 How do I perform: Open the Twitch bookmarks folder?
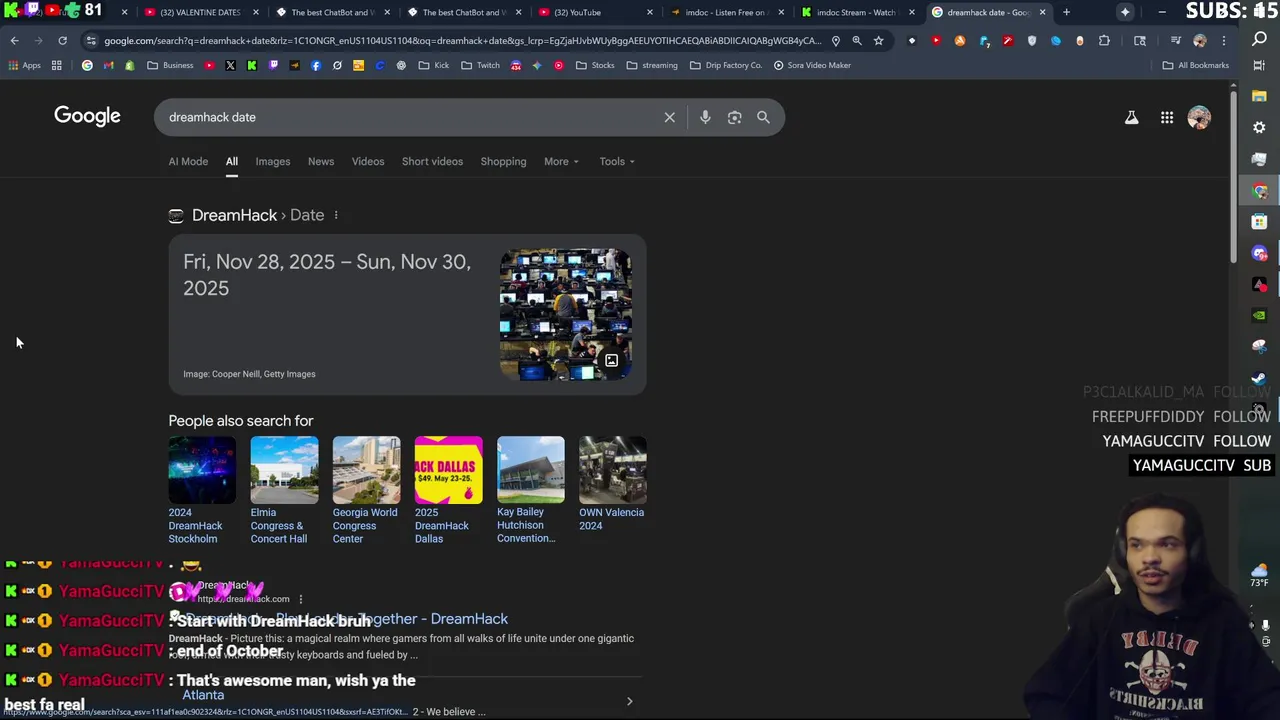click(x=480, y=65)
